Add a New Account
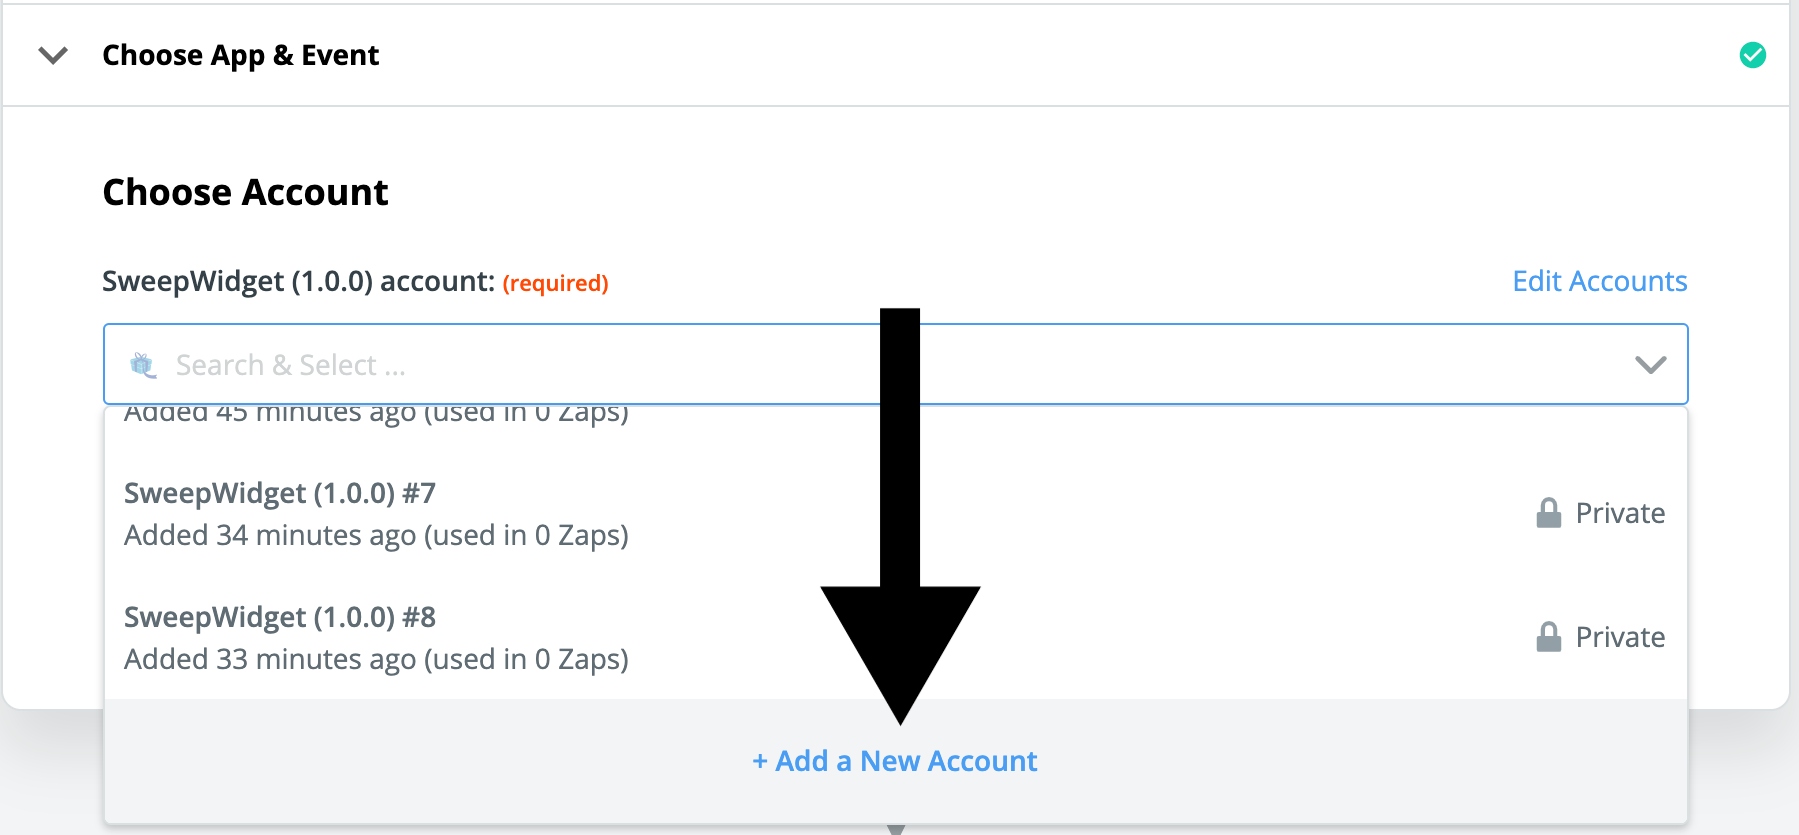Viewport: 1799px width, 835px height. (893, 761)
